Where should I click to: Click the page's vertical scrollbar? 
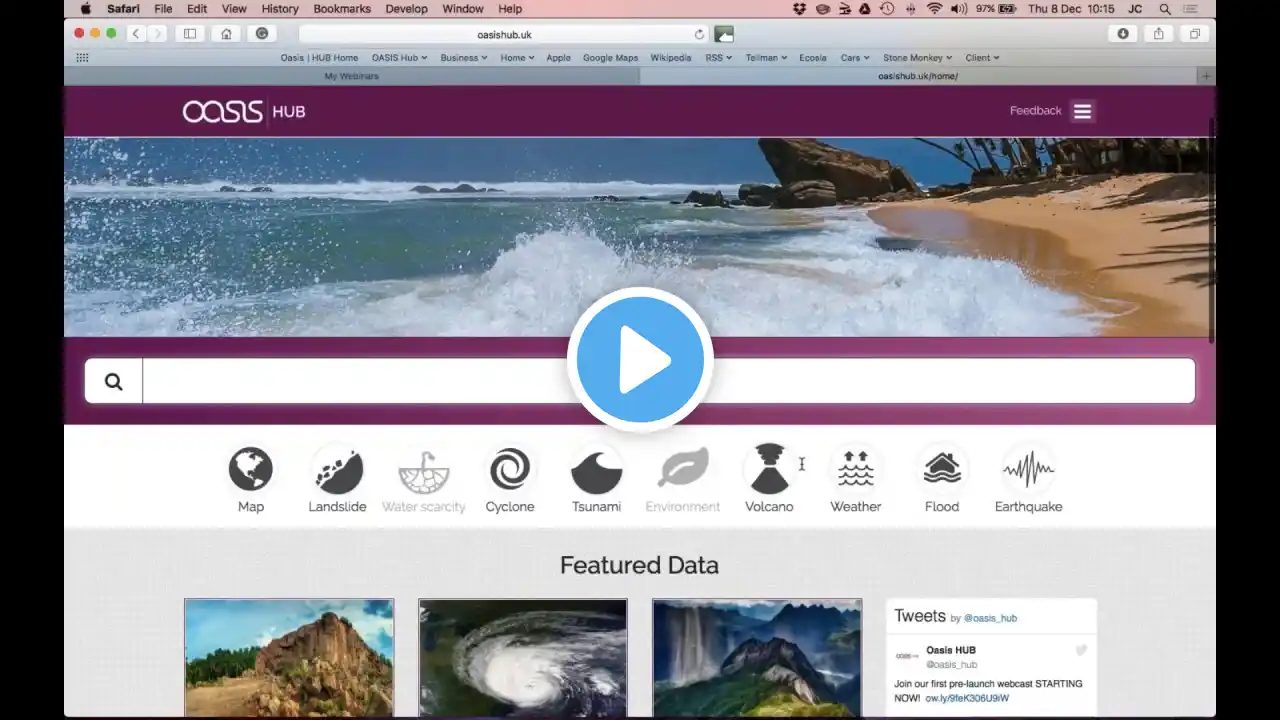[x=1212, y=230]
